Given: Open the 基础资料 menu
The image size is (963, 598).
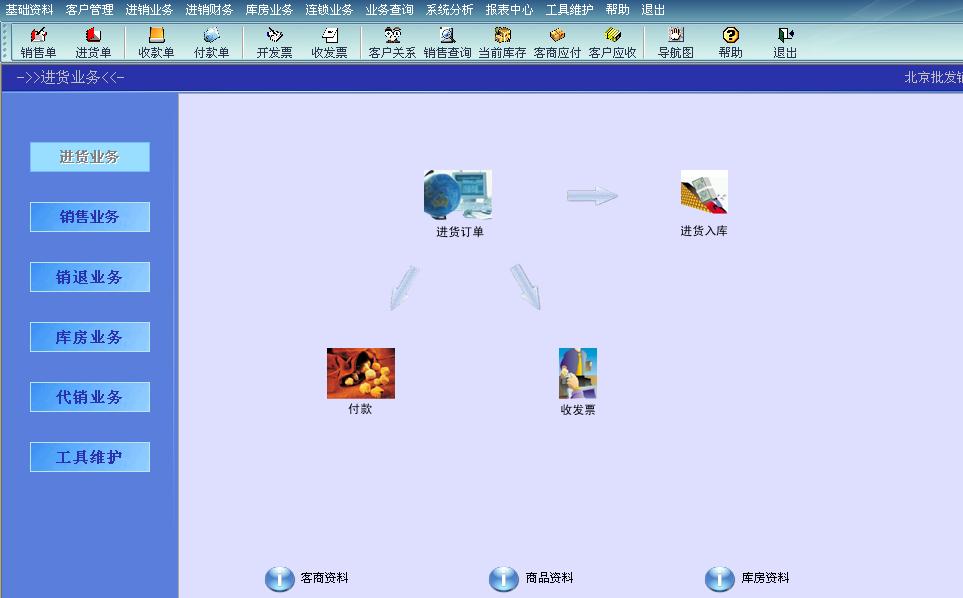Looking at the screenshot, I should pos(29,9).
